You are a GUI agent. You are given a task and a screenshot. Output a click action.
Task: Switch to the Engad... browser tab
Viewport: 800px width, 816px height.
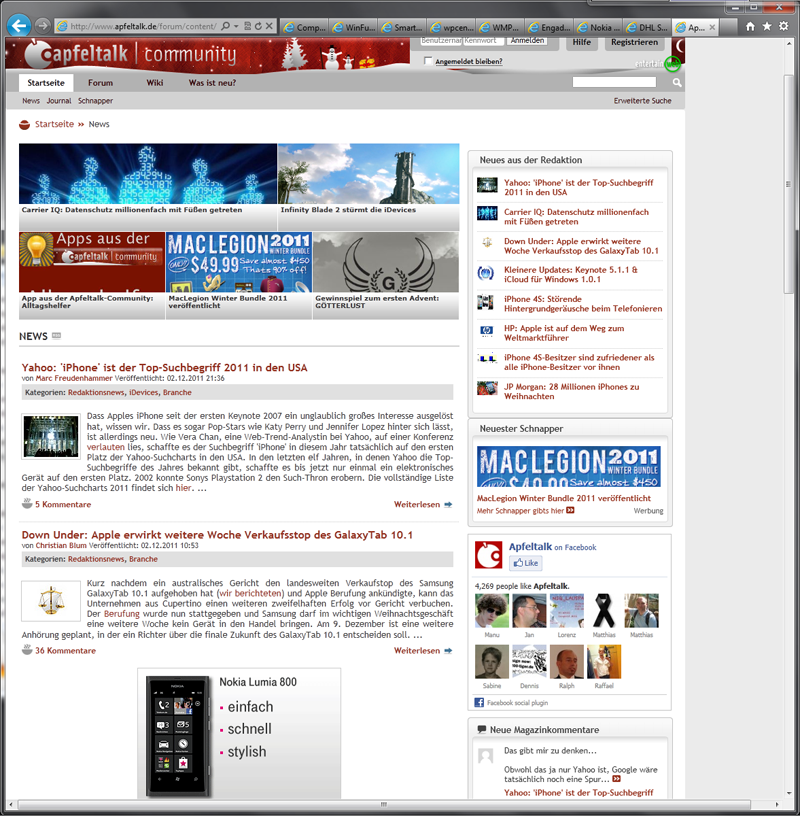click(549, 28)
